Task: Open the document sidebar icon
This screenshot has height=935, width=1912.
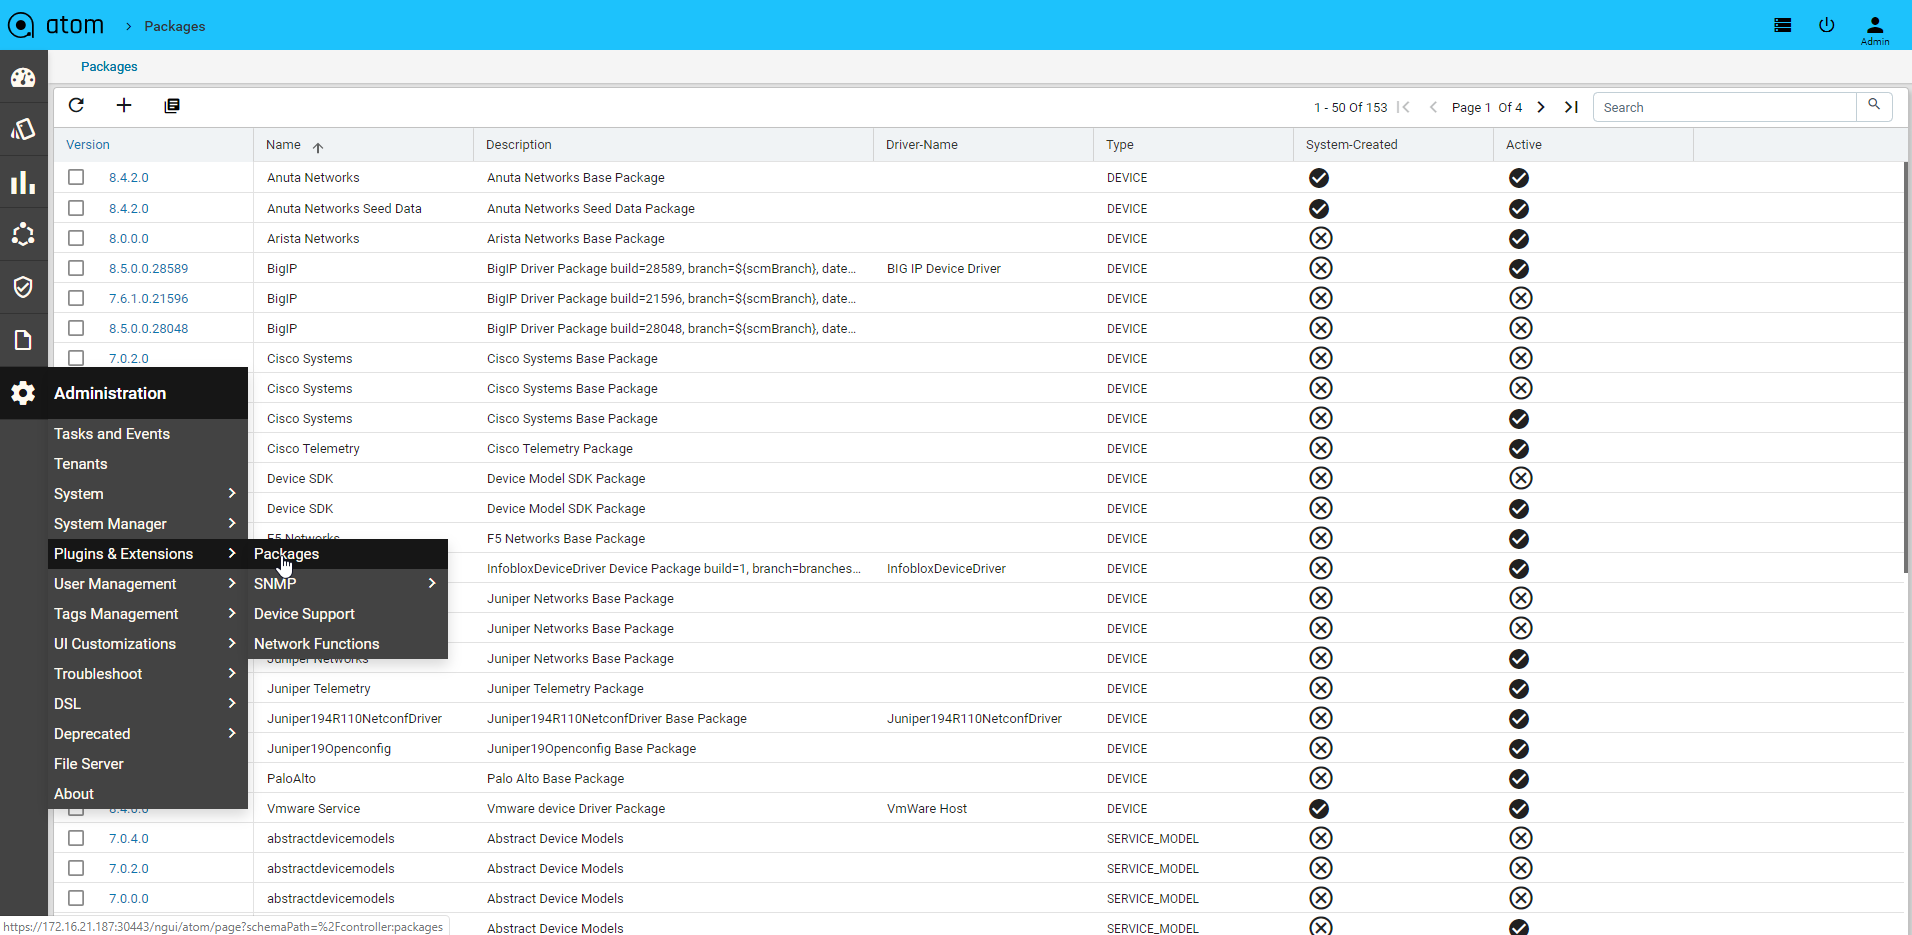Action: pyautogui.click(x=23, y=340)
